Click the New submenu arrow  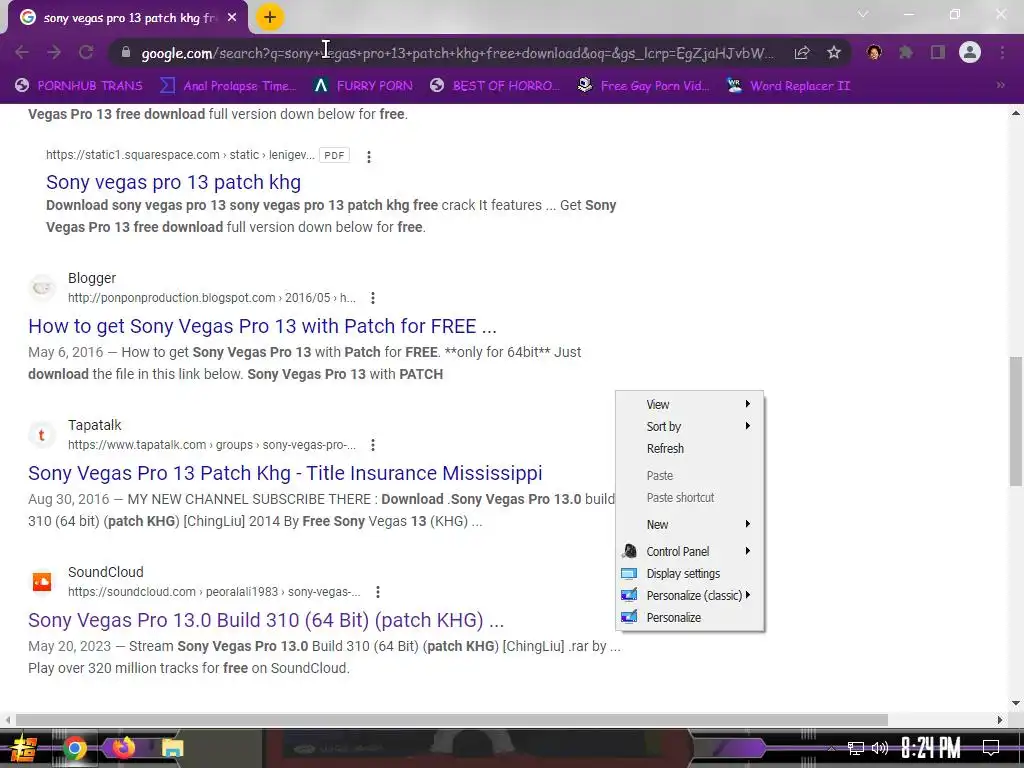point(748,524)
